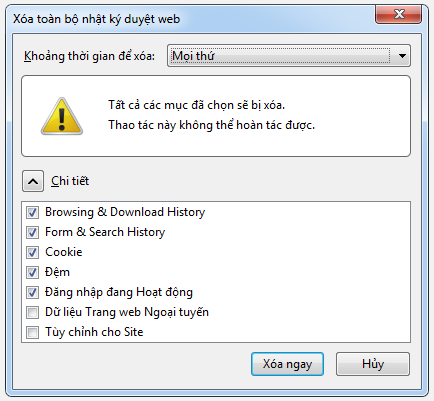The height and width of the screenshot is (401, 434).
Task: Click the Cookie label text
Action: click(x=64, y=252)
